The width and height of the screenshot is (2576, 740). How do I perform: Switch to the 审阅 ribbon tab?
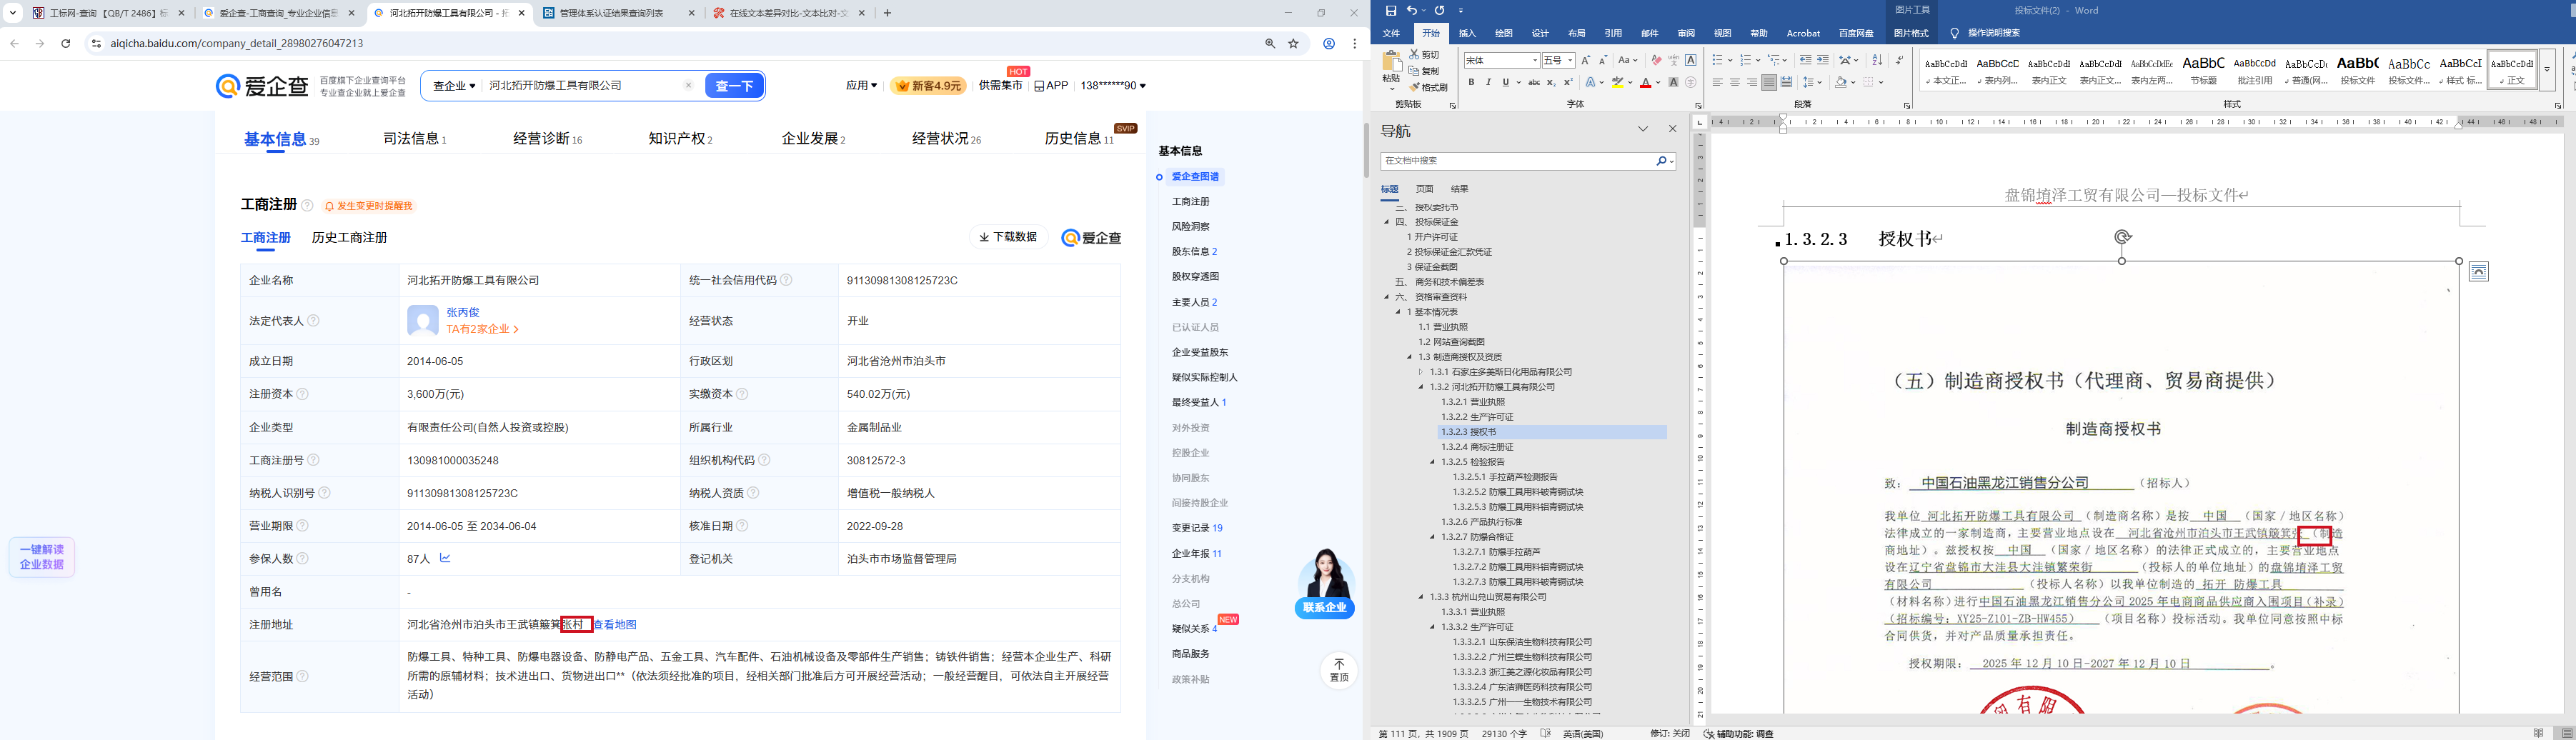click(1686, 33)
